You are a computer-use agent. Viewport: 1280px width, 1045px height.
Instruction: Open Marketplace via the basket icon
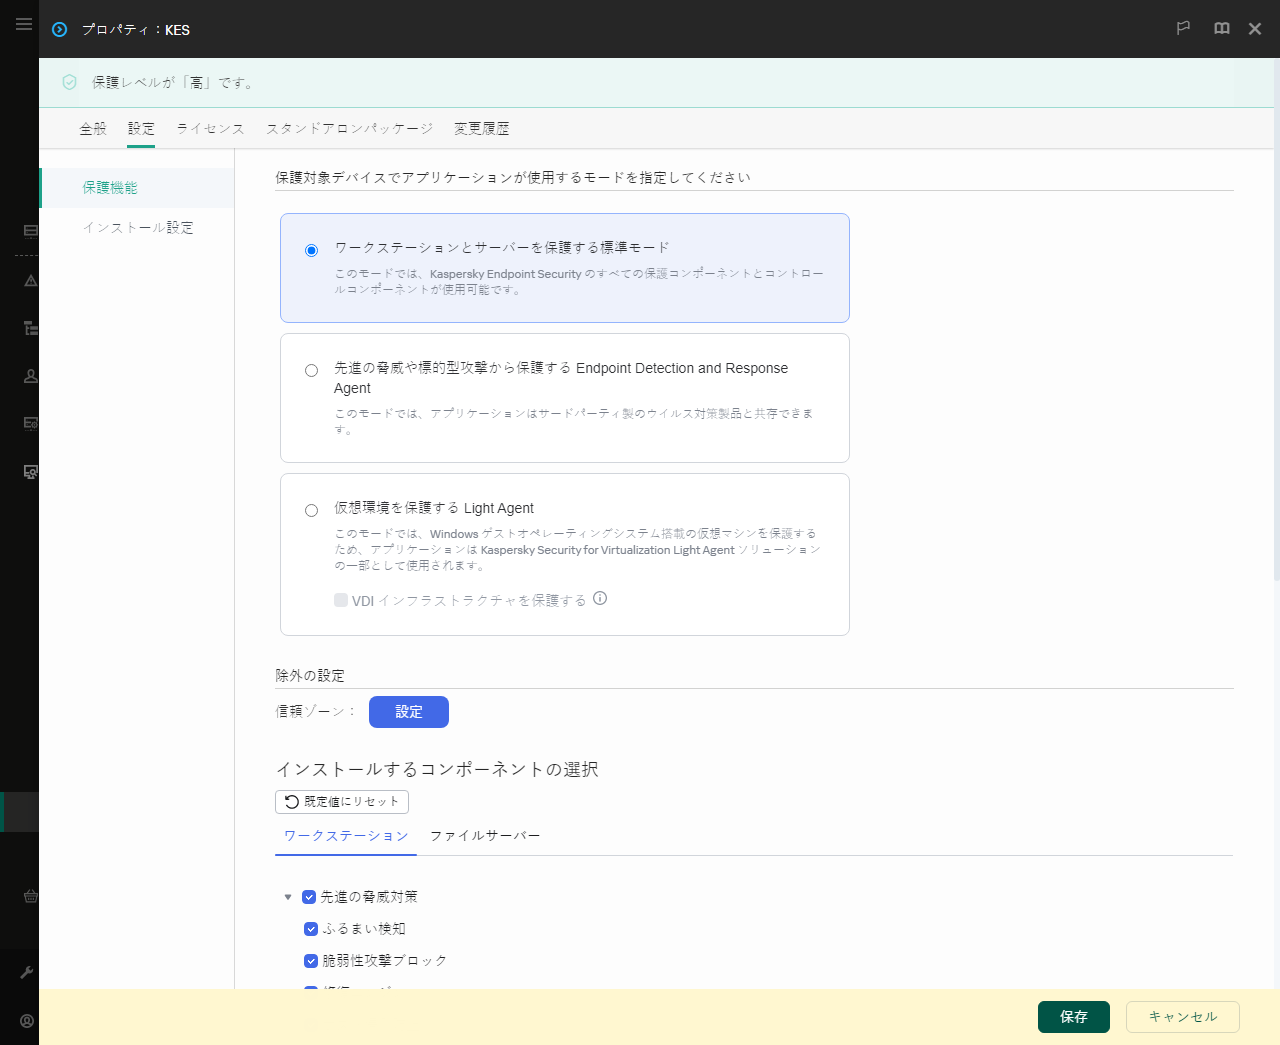point(29,896)
